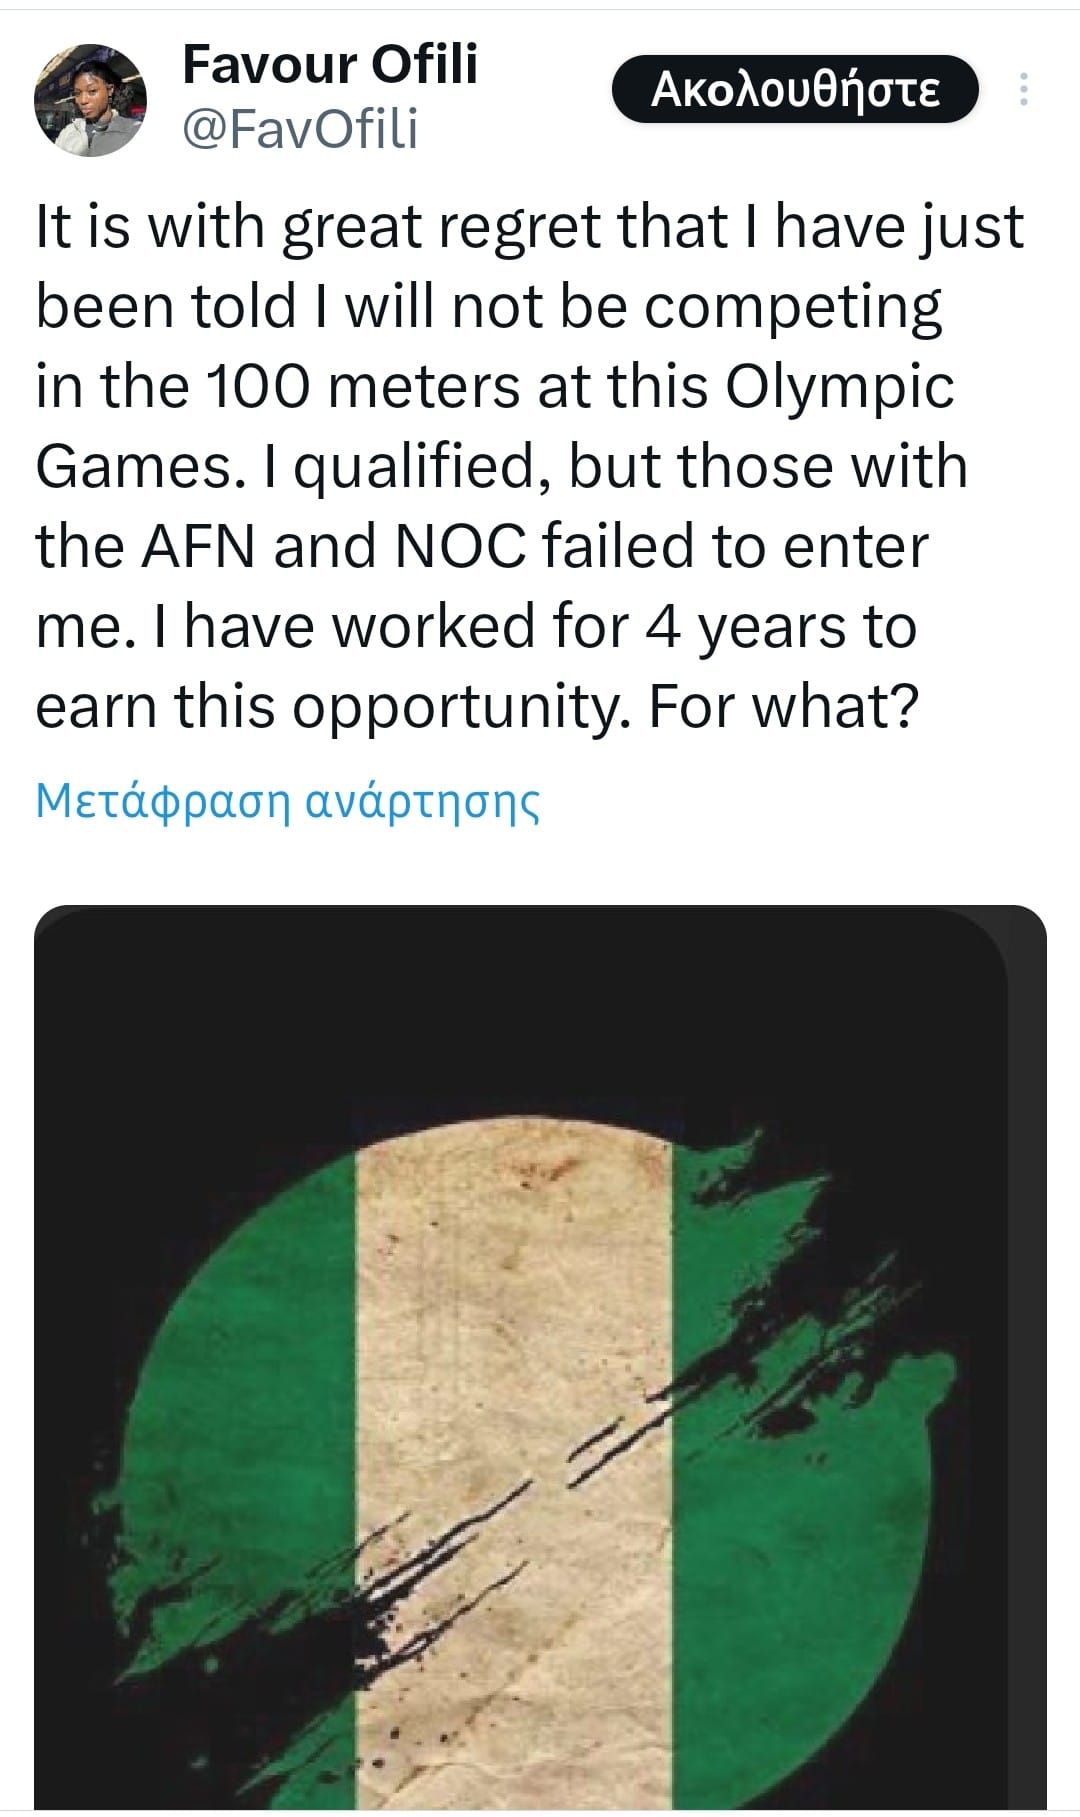The image size is (1080, 1817).
Task: Click the Μετάφραση ανάρτησης translate link
Action: point(287,800)
